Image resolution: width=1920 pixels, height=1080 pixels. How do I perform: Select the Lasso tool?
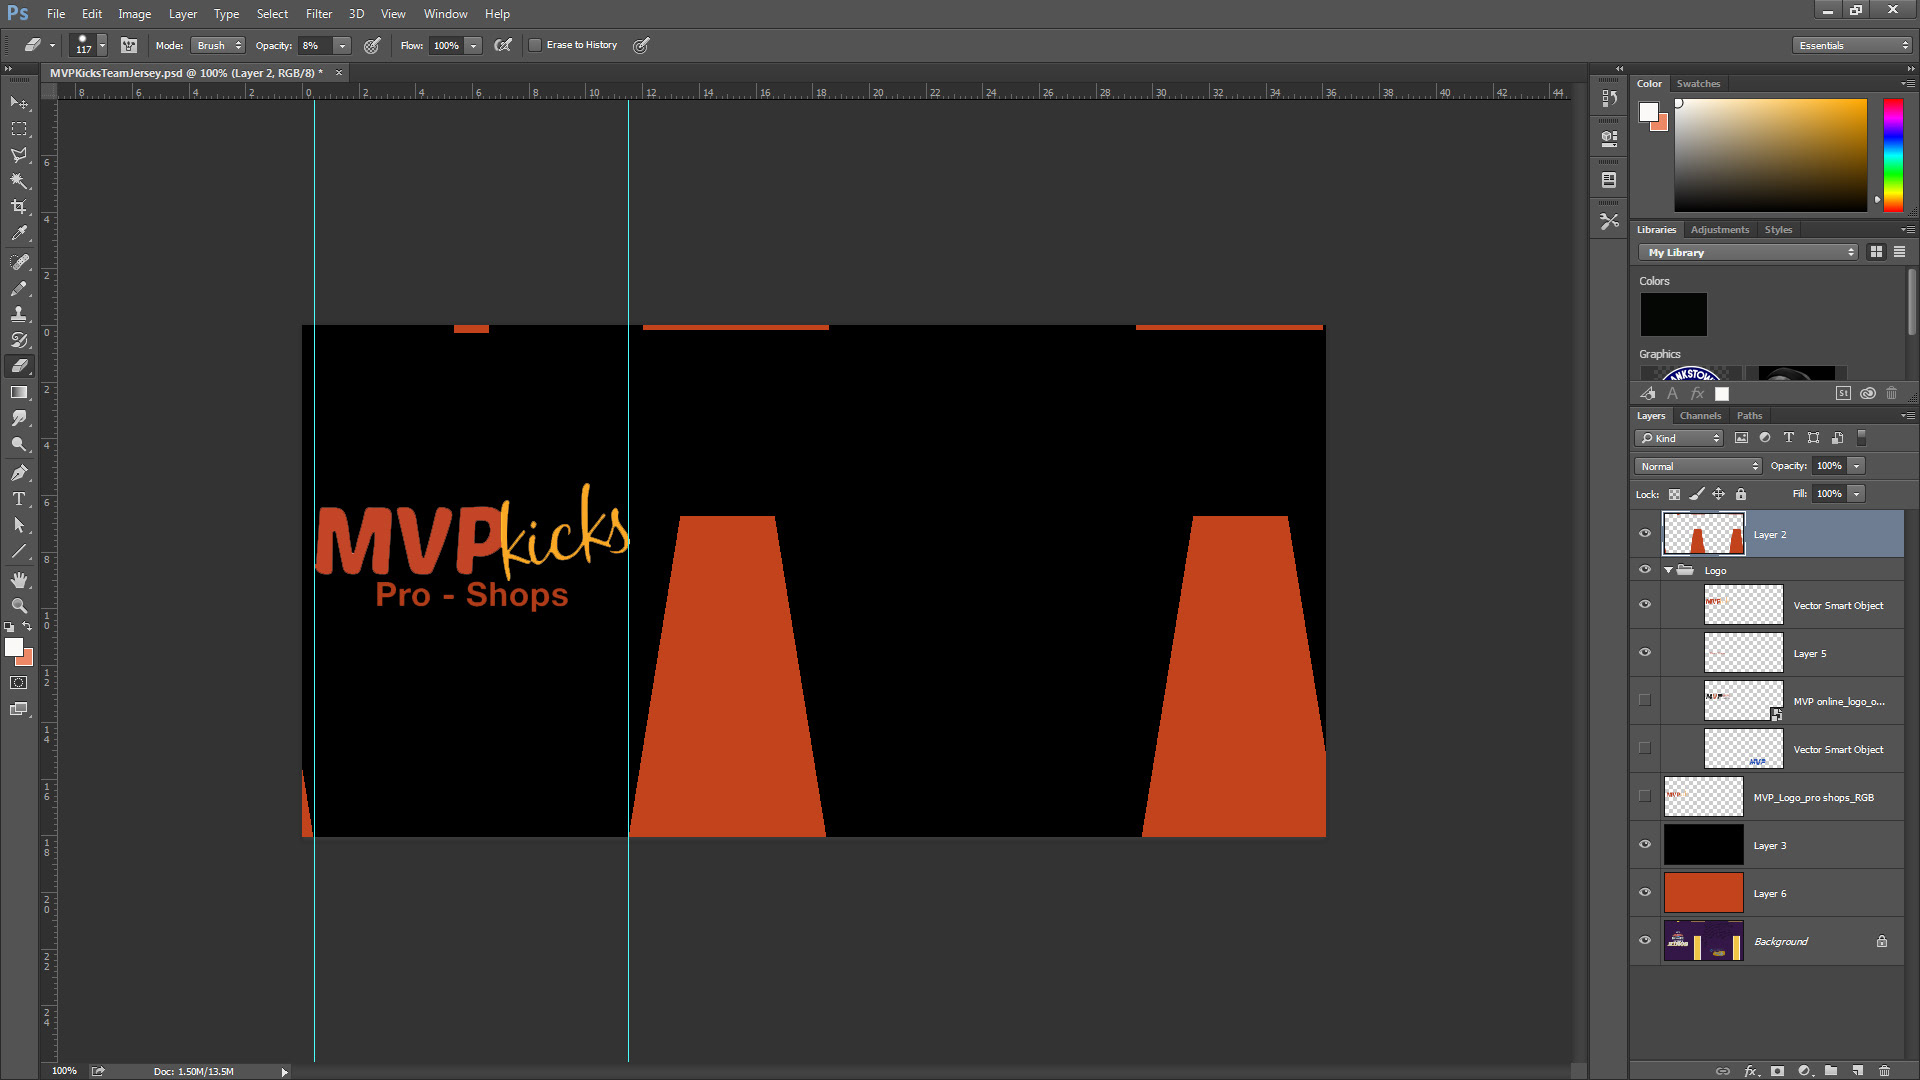click(19, 155)
